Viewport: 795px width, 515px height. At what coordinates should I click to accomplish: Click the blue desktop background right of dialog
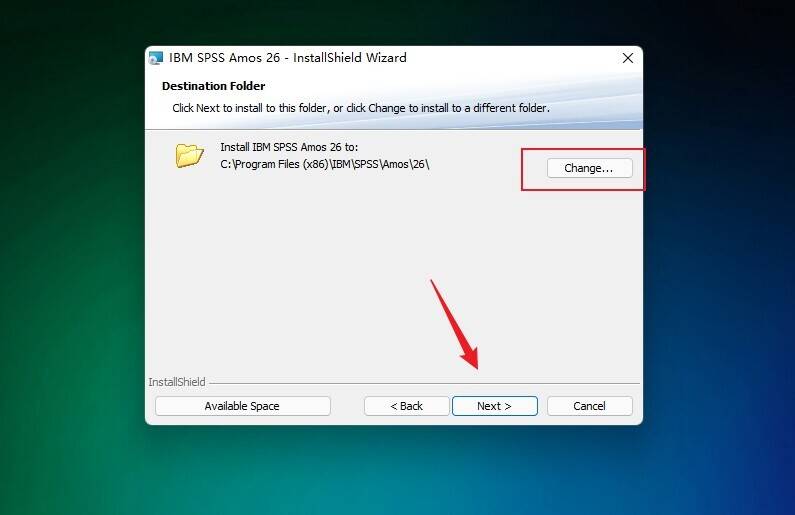click(x=720, y=253)
